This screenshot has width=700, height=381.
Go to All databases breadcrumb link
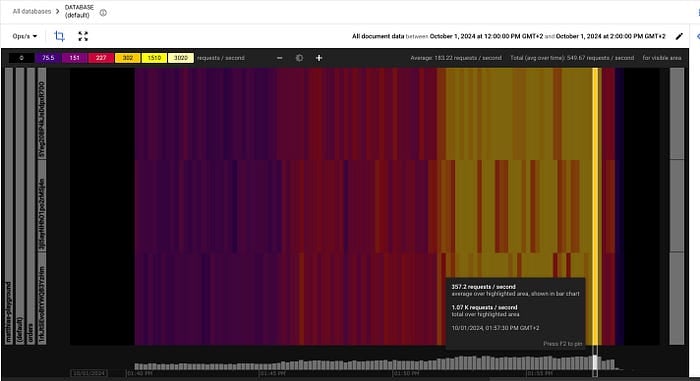coord(32,11)
